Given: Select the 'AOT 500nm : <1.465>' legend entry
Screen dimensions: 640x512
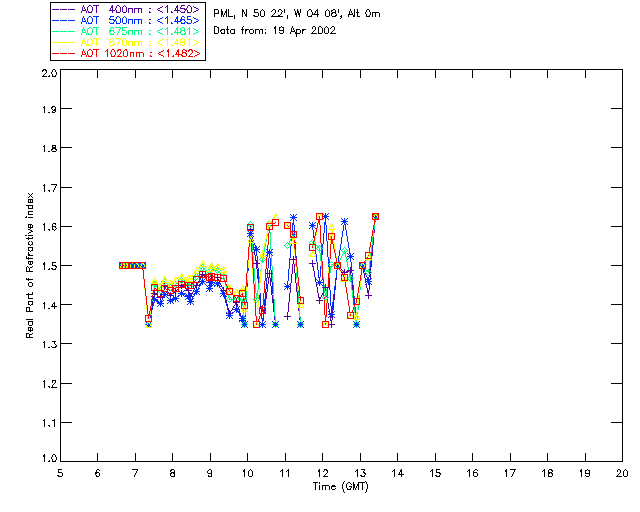Looking at the screenshot, I should tap(127, 20).
